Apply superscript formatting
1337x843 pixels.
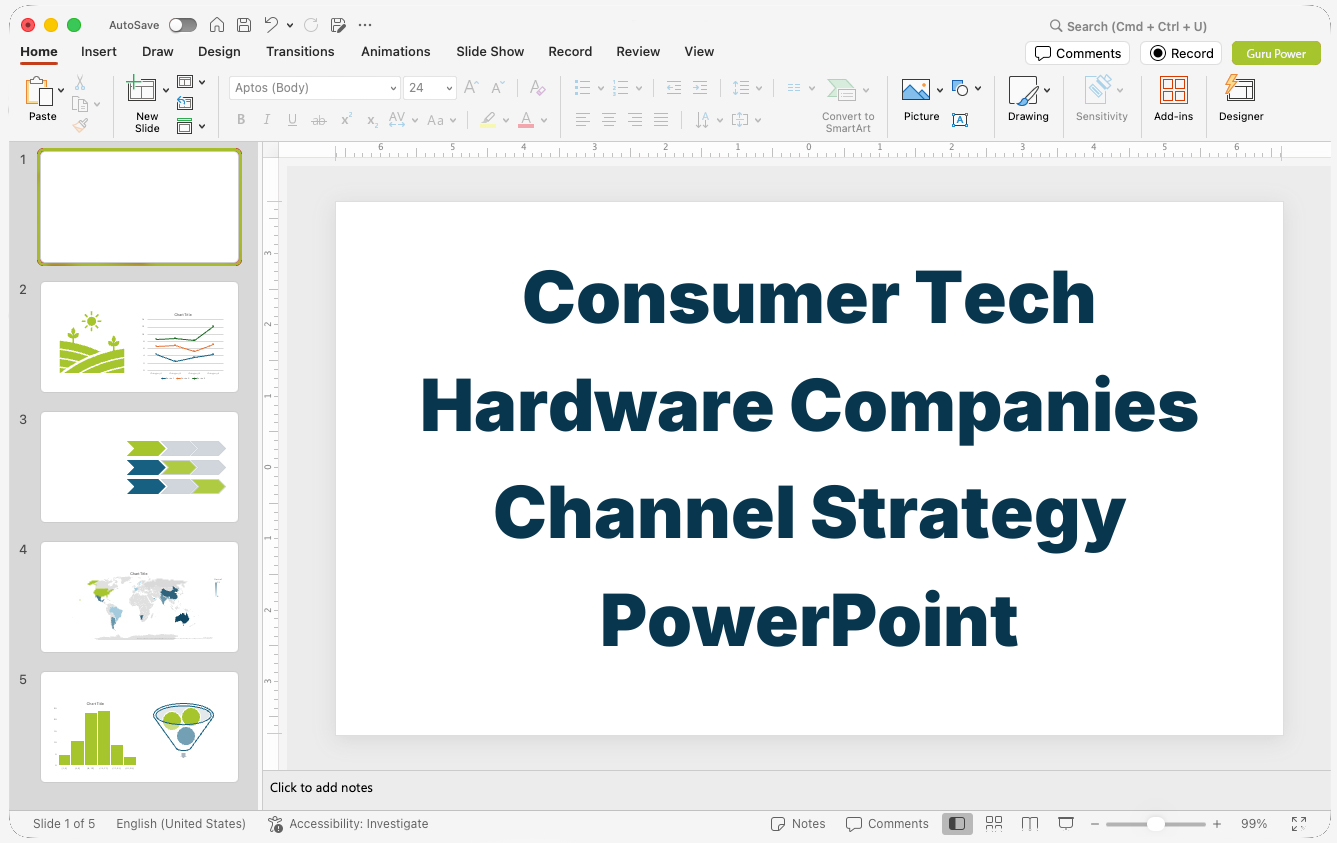pos(346,120)
